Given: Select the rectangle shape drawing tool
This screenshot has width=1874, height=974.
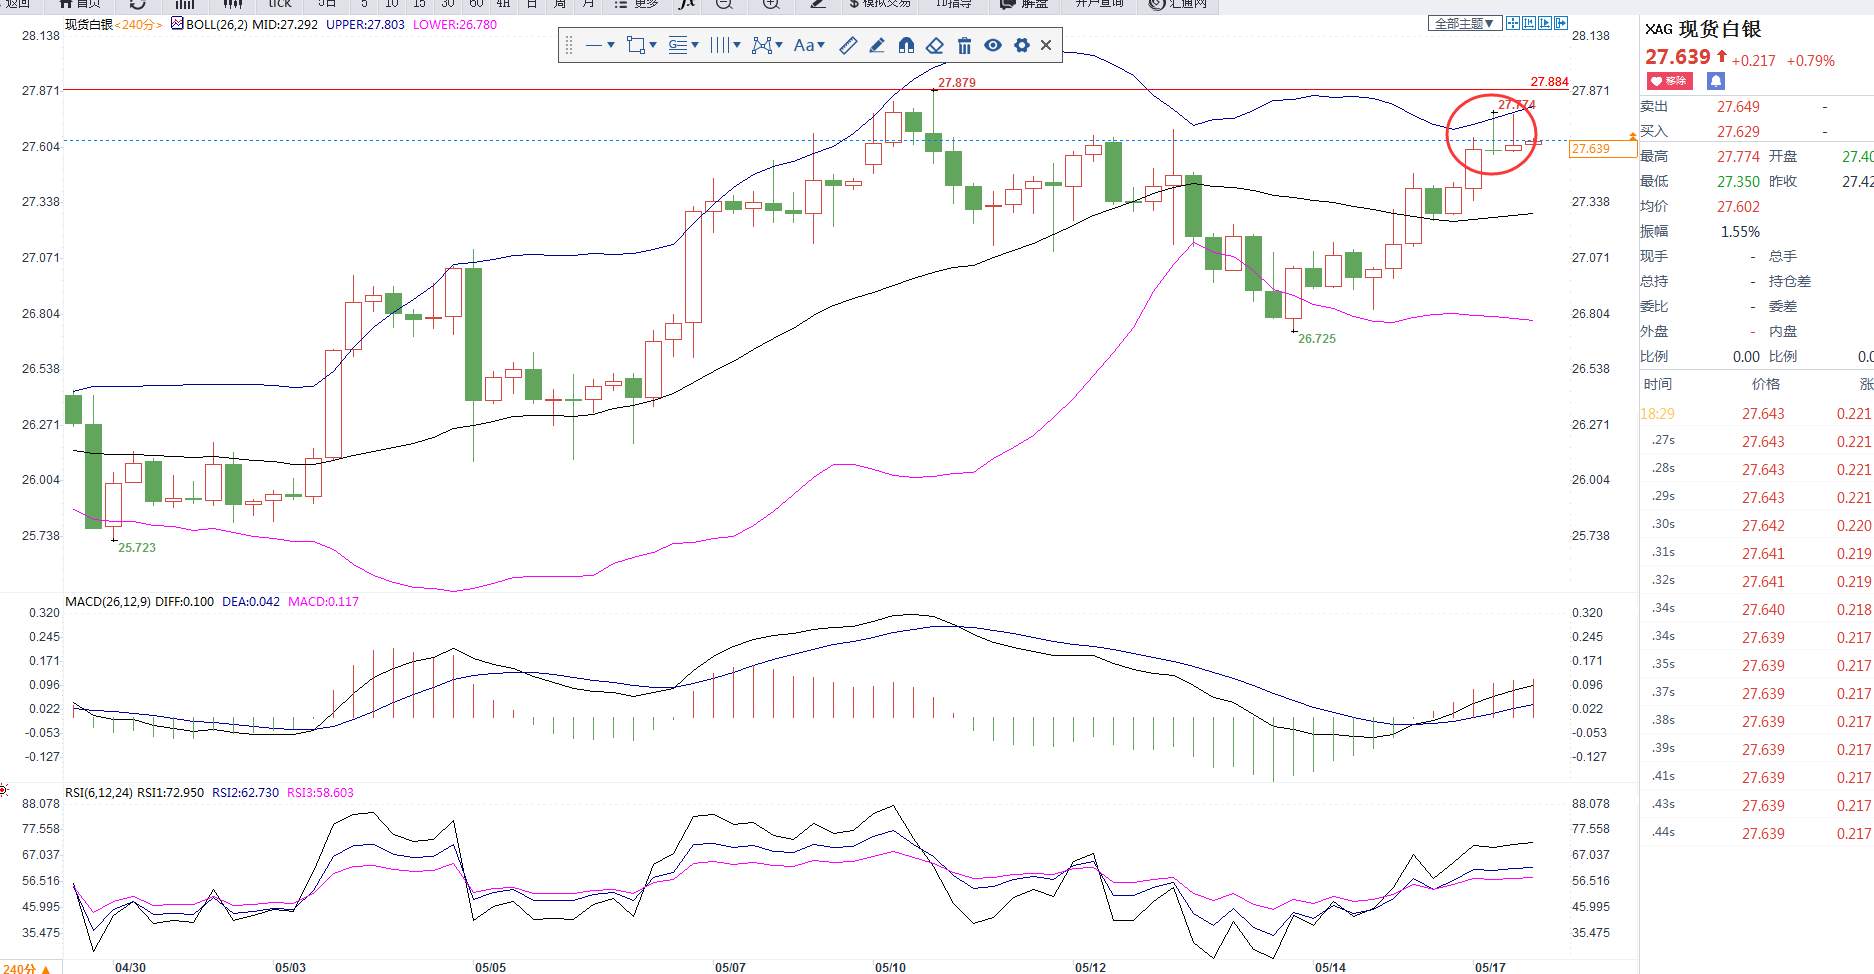Looking at the screenshot, I should pyautogui.click(x=635, y=45).
